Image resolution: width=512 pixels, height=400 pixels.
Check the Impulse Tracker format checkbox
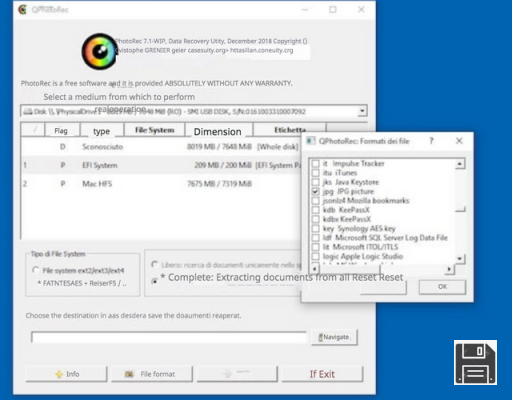click(315, 164)
